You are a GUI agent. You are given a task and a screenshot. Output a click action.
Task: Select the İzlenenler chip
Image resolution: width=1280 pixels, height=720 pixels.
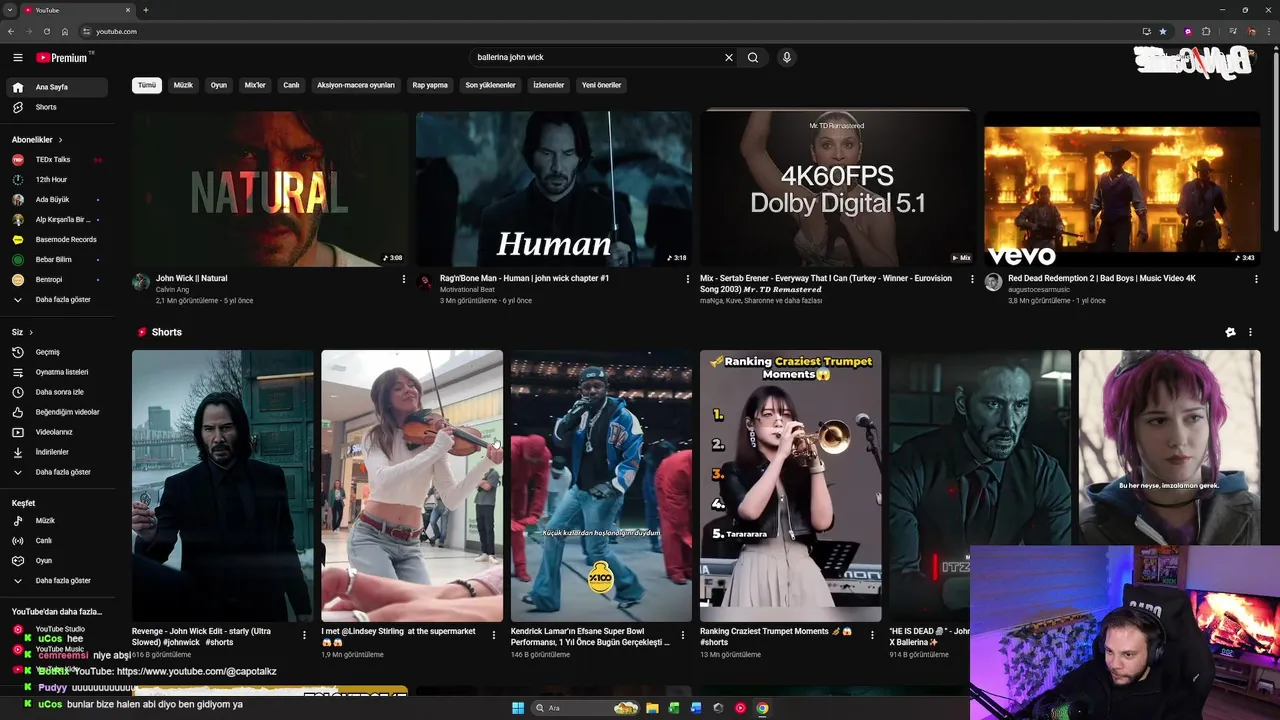tap(548, 85)
